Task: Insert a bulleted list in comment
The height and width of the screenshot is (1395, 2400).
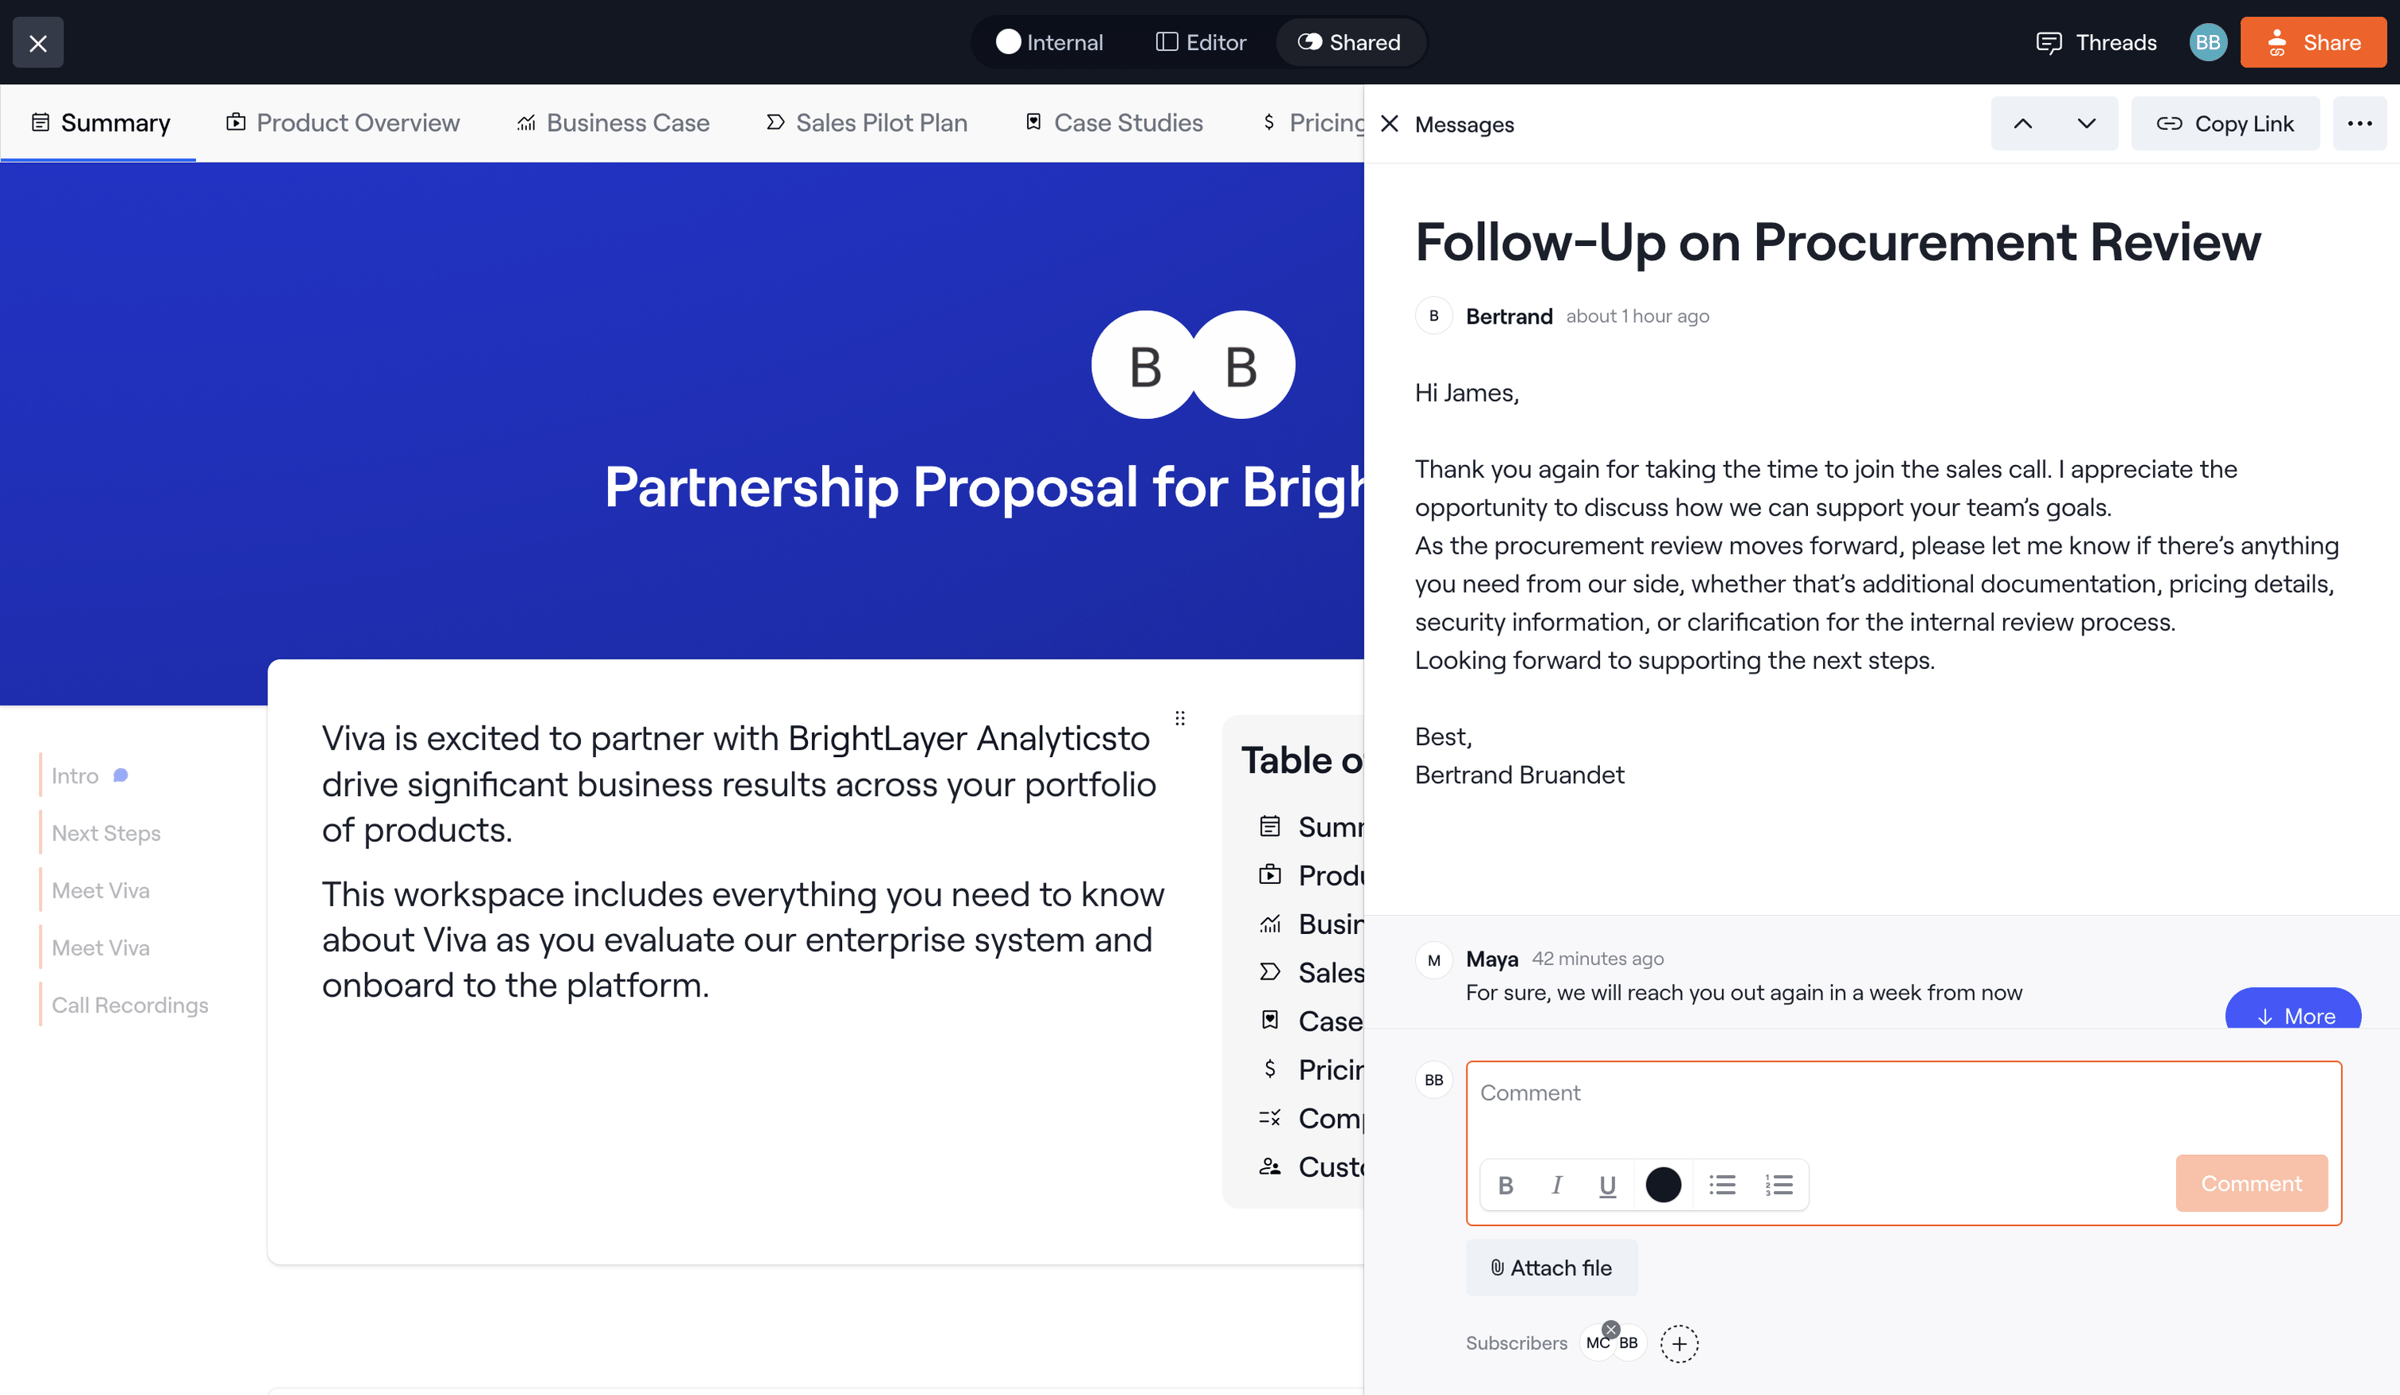Action: coord(1722,1184)
